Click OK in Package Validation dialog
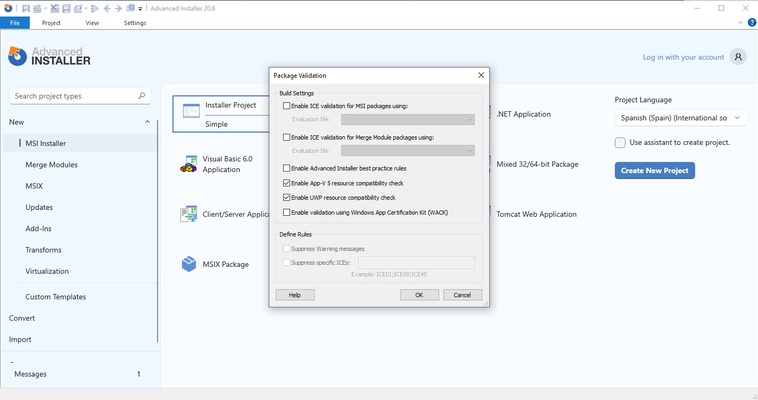Image resolution: width=758 pixels, height=400 pixels. click(419, 295)
